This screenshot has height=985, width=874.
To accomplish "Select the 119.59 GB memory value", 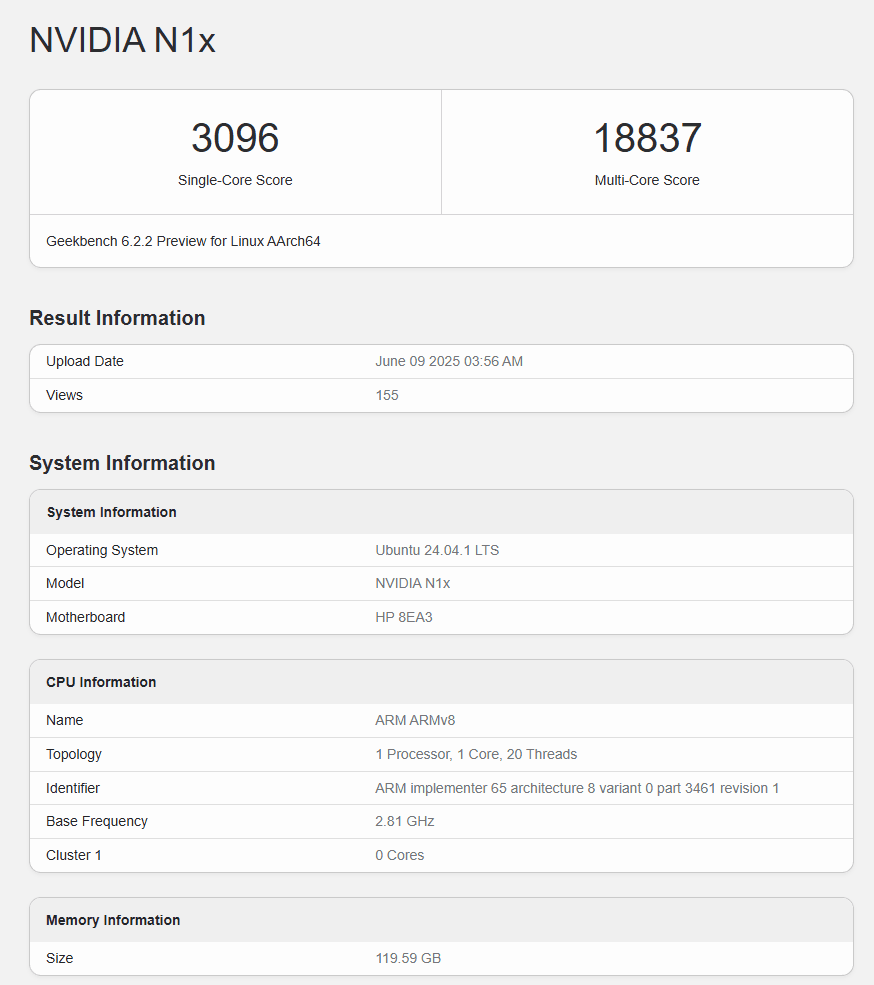I will tap(408, 959).
